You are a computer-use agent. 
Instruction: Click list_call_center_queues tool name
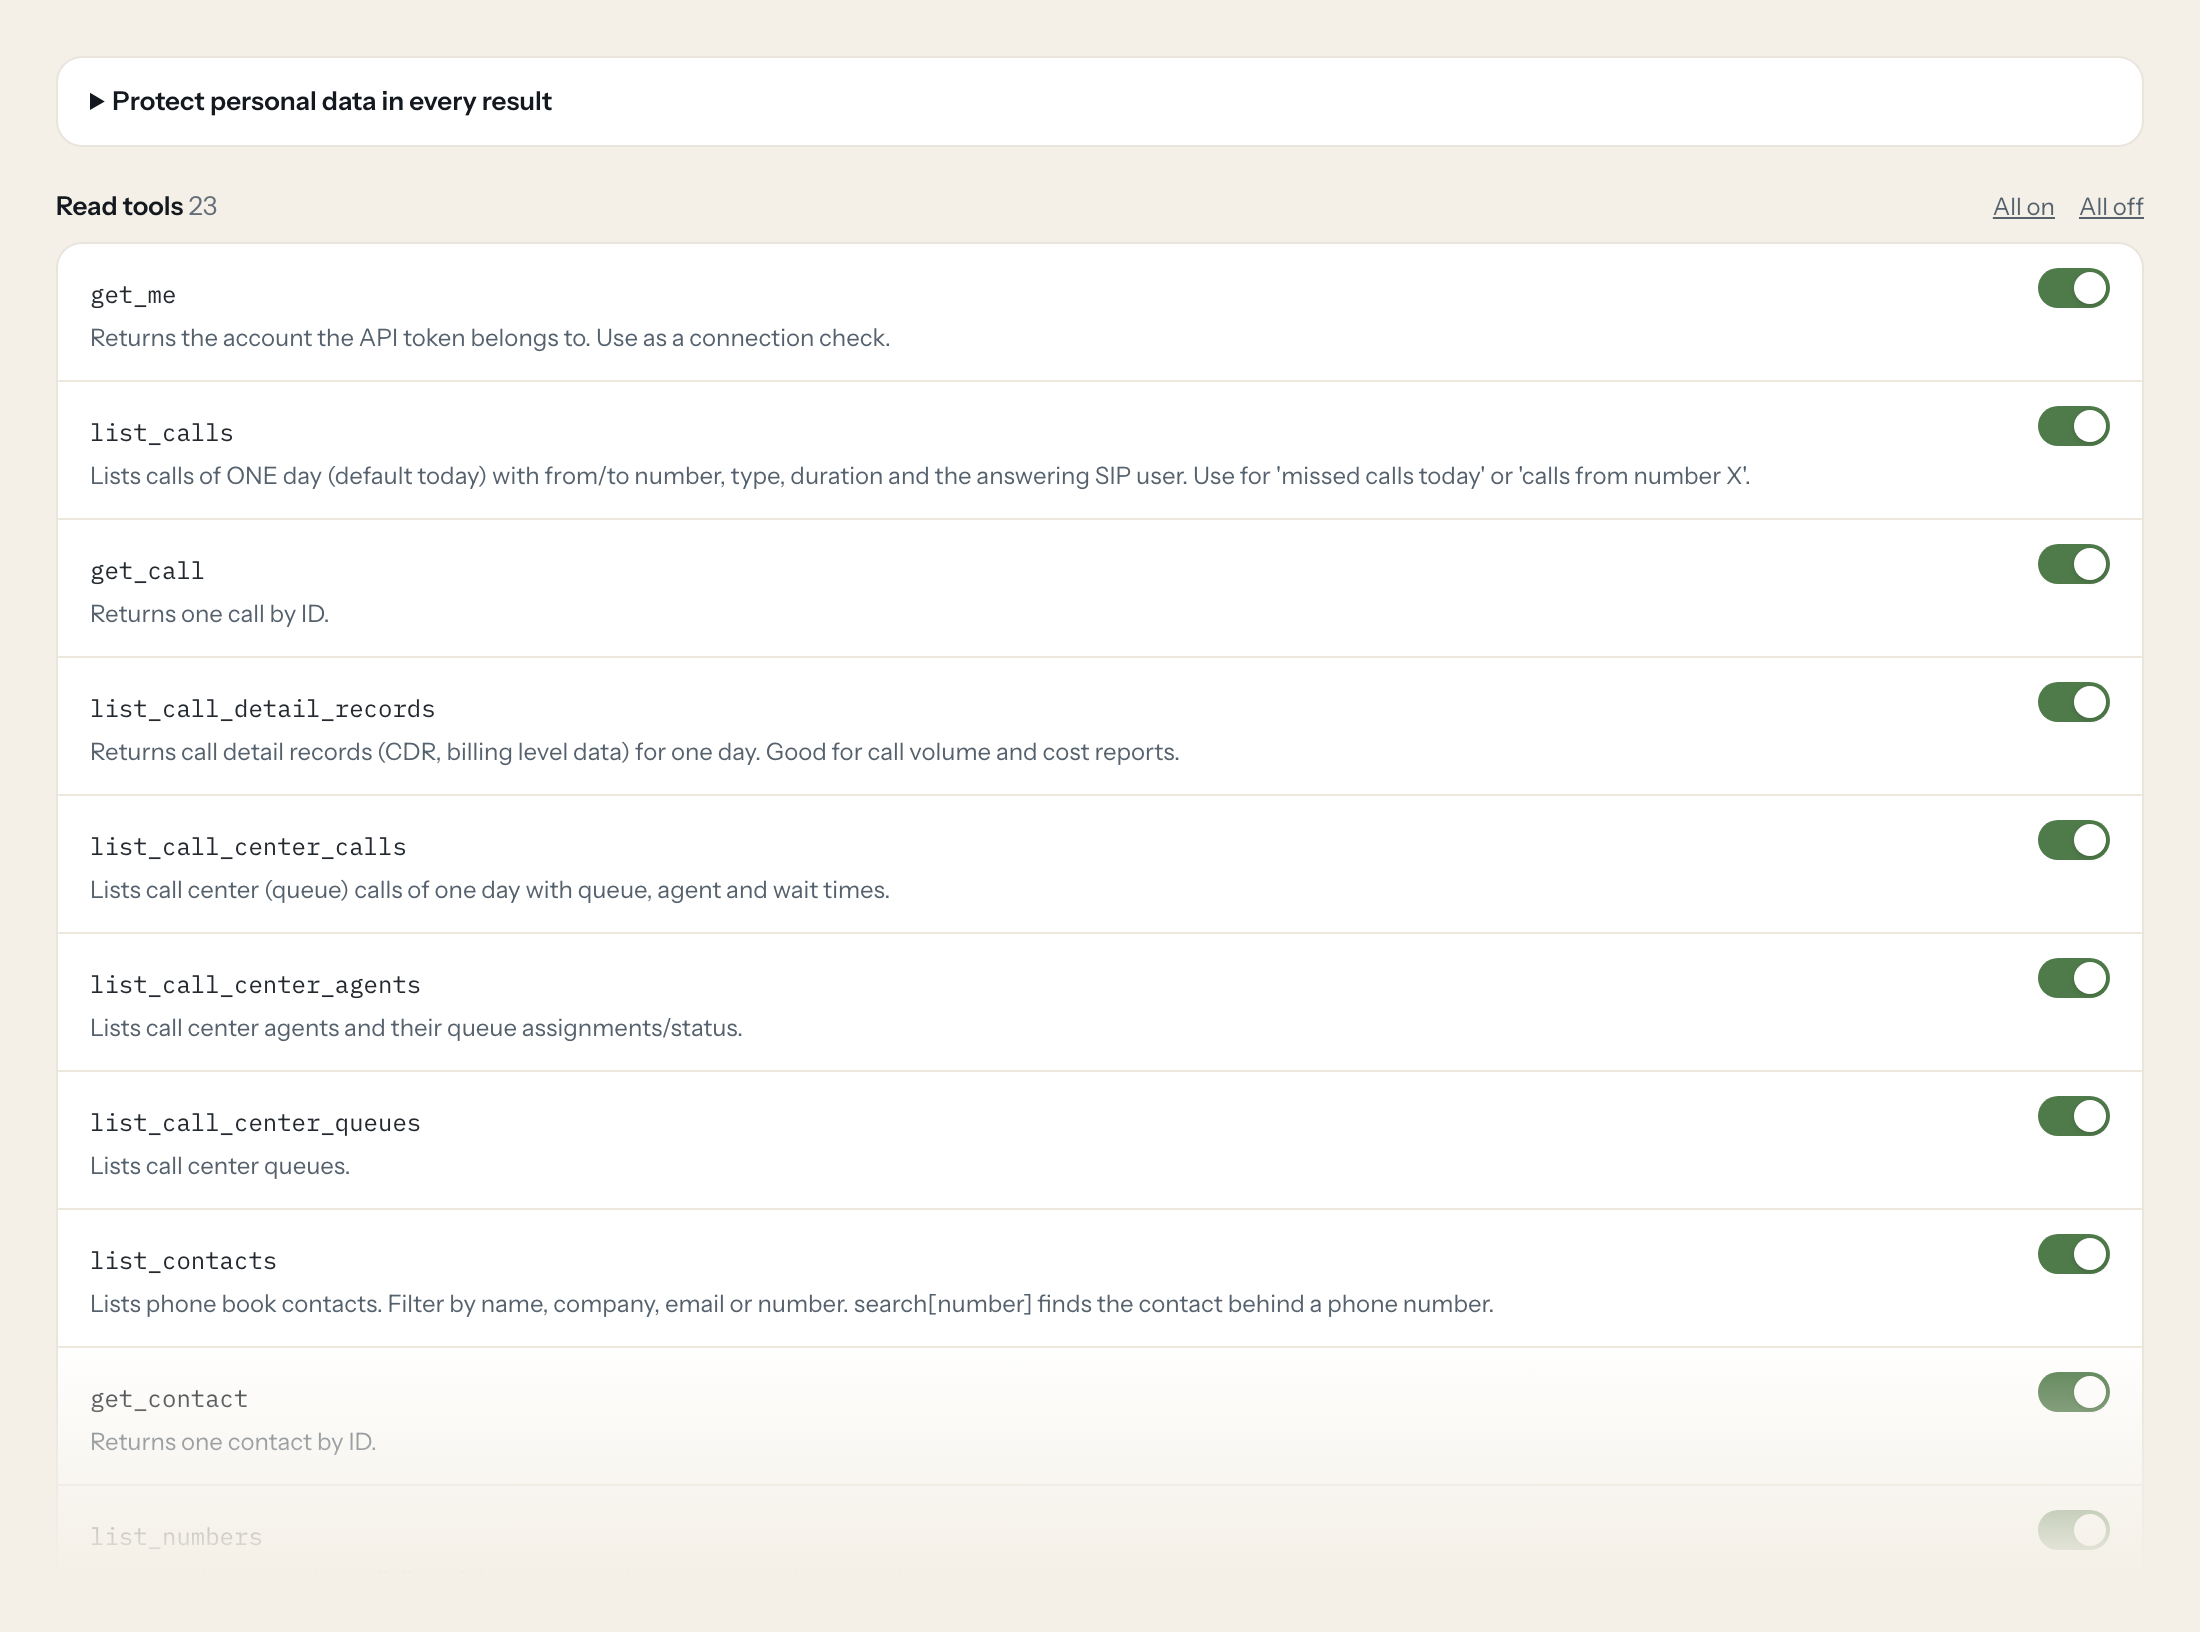pyautogui.click(x=255, y=1123)
